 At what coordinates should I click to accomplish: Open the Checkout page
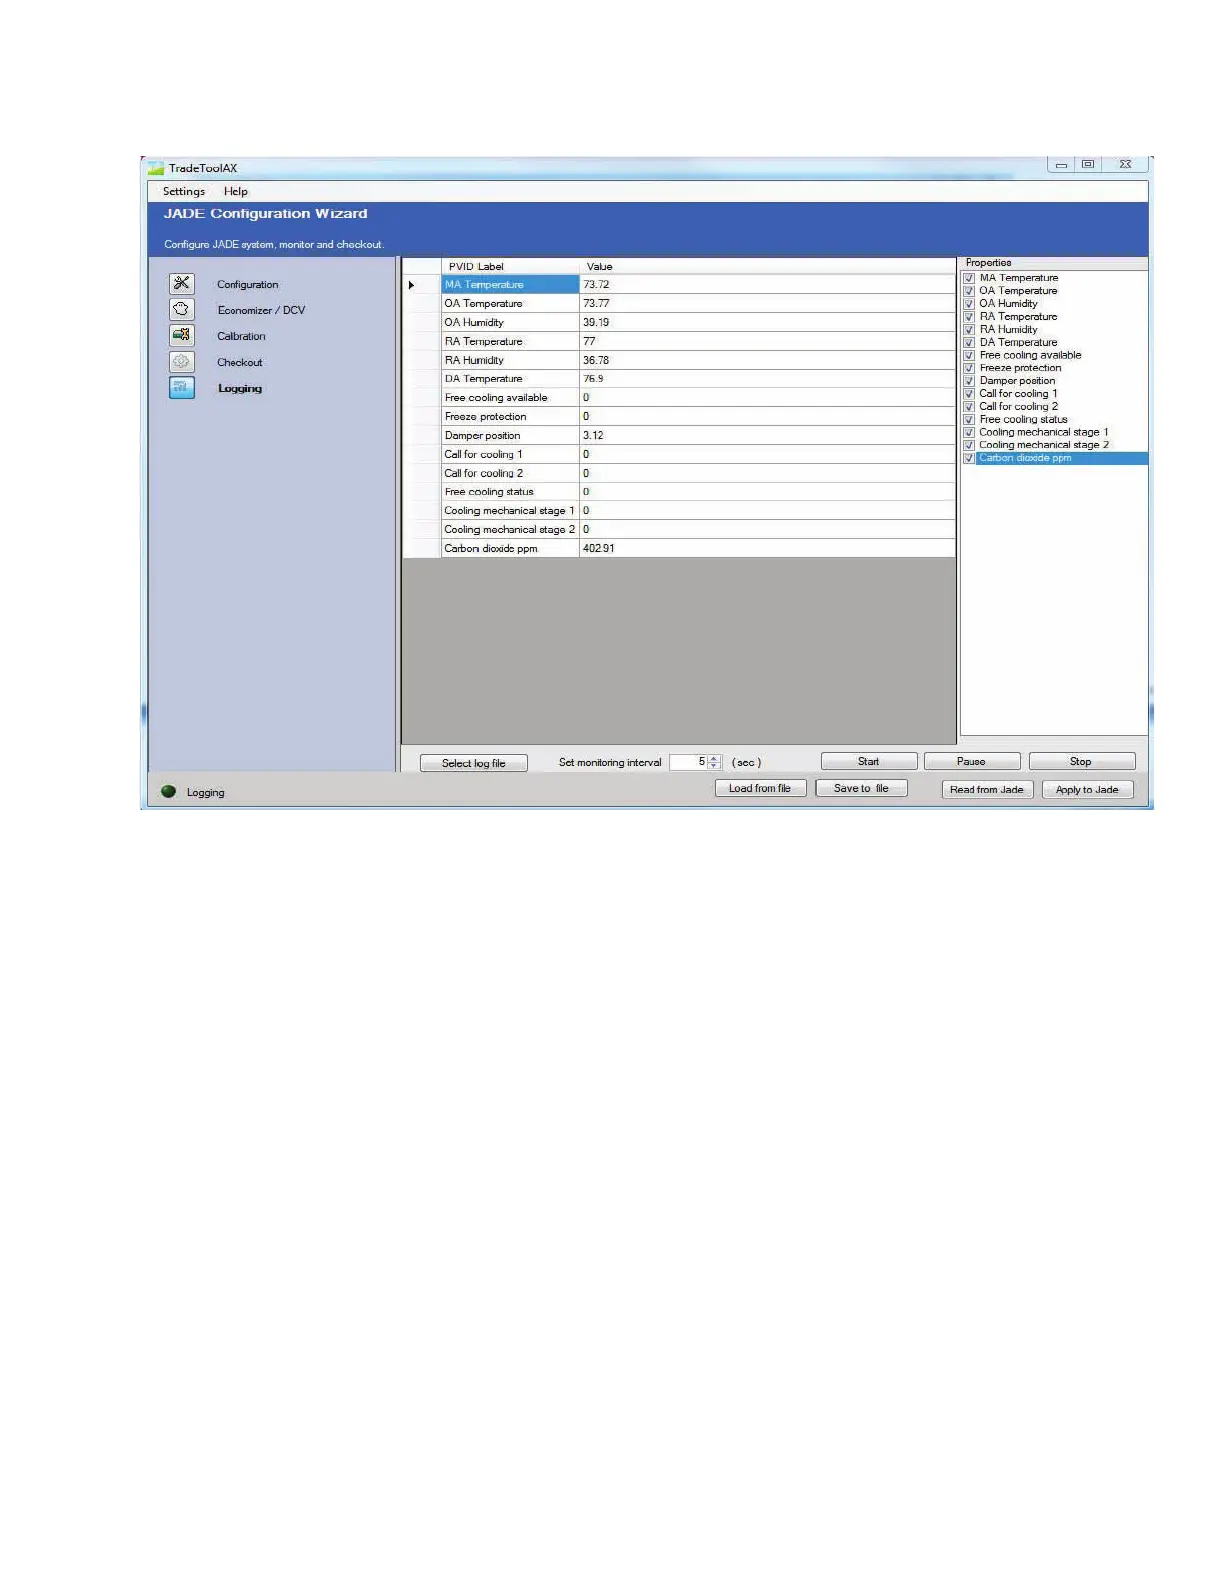pyautogui.click(x=240, y=362)
